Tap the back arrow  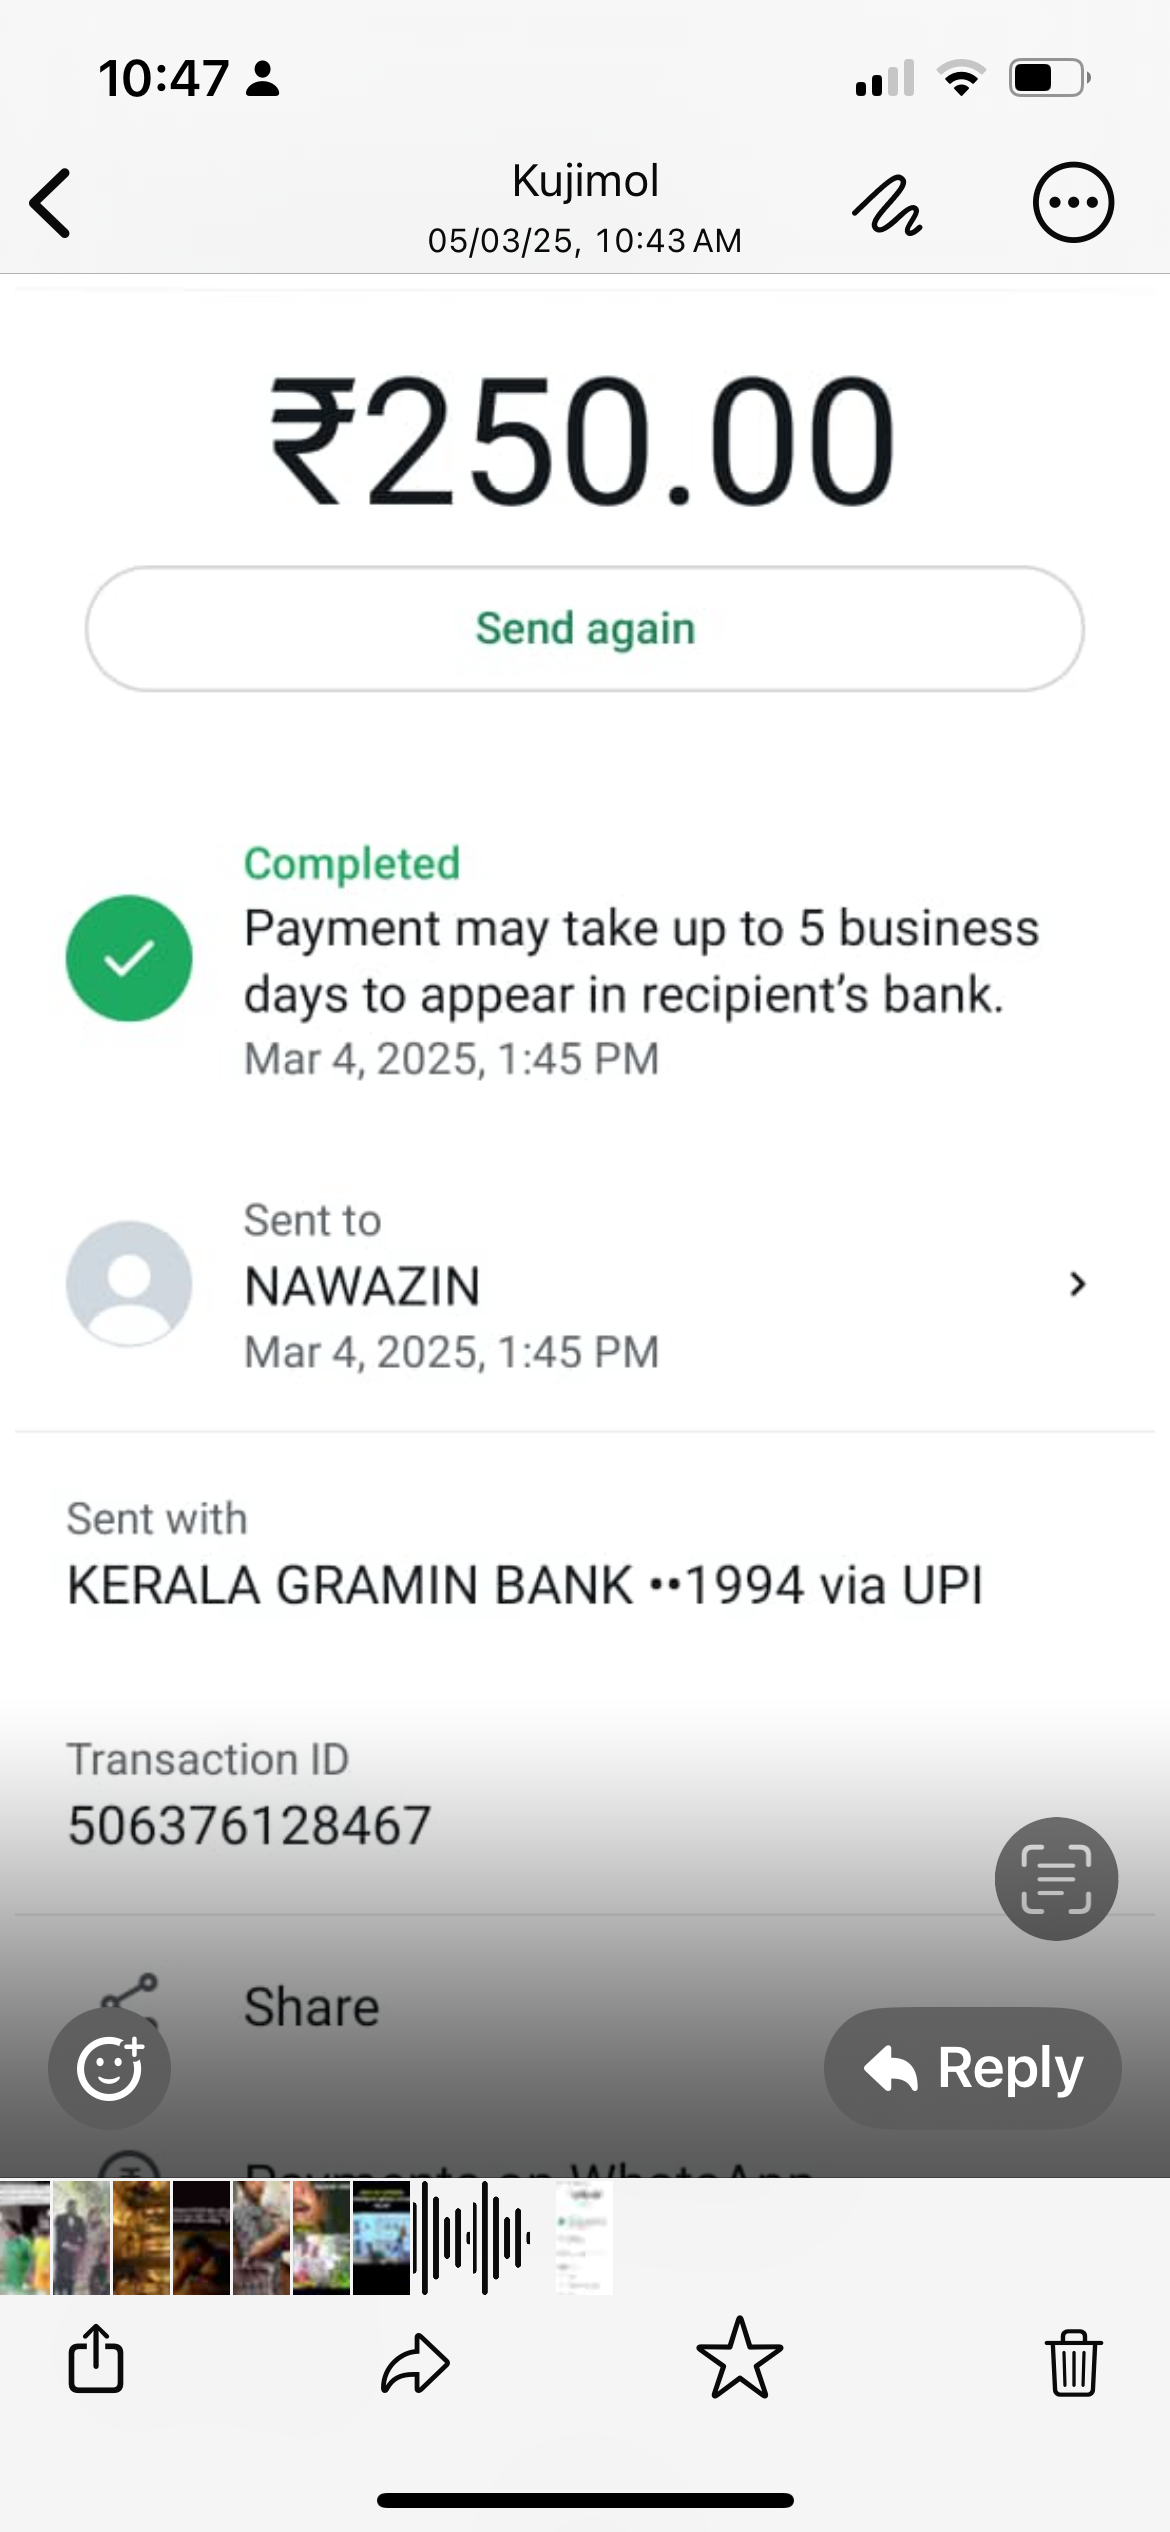(x=52, y=203)
